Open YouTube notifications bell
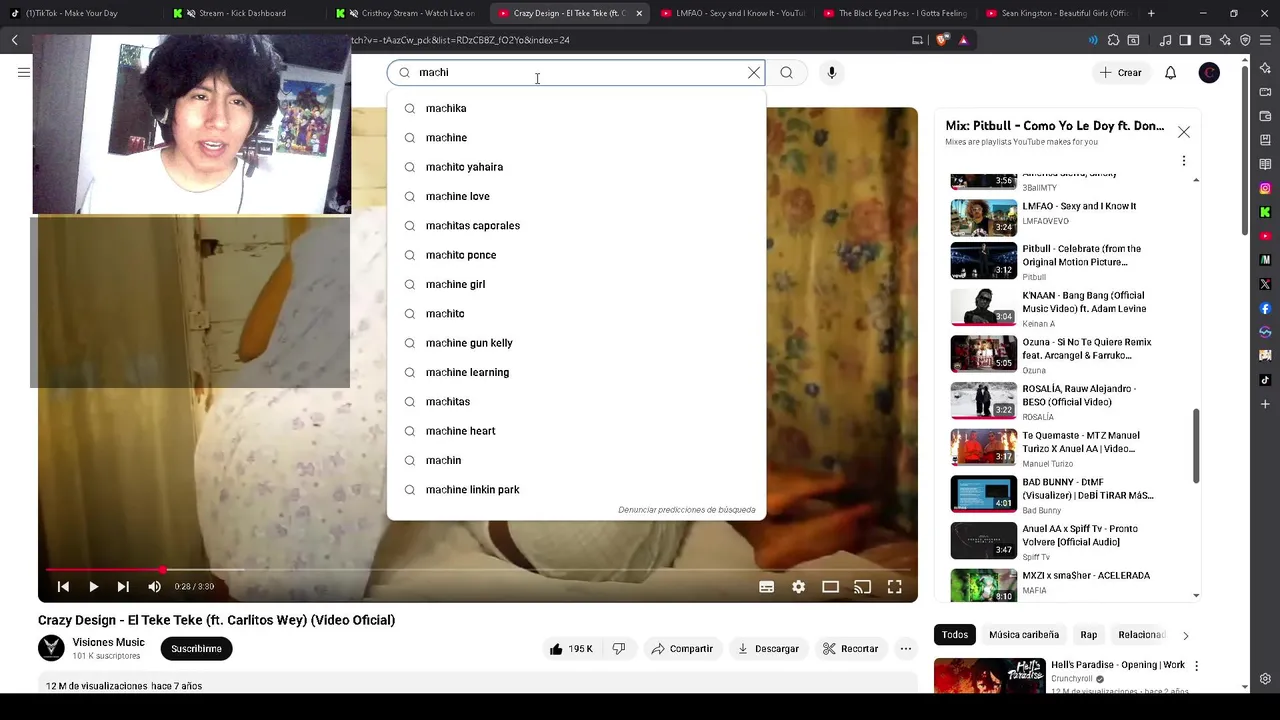Screen dimensions: 1280x720 [1170, 72]
